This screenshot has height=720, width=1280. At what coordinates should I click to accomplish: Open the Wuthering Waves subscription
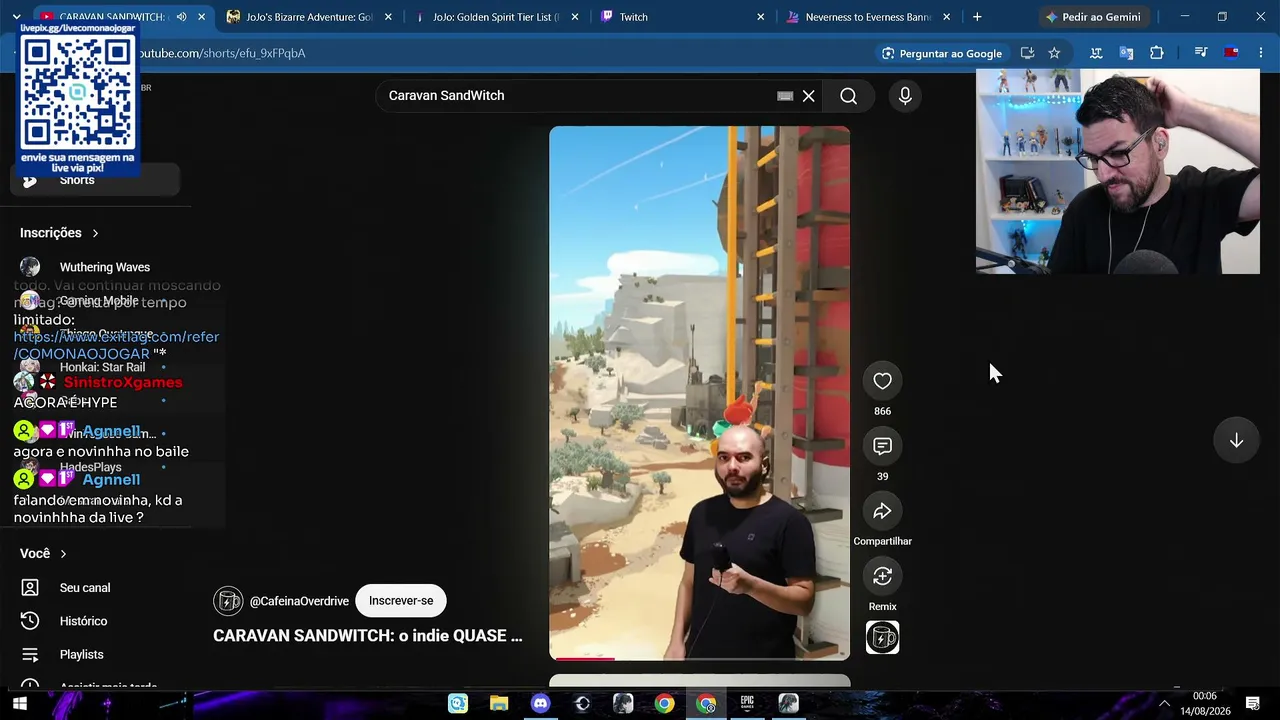(95, 267)
